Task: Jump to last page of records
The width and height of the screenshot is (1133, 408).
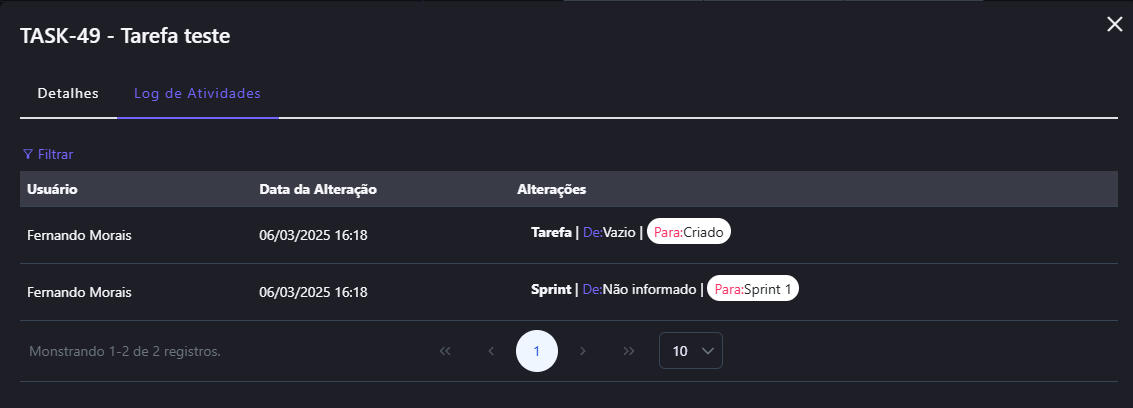Action: [x=629, y=351]
